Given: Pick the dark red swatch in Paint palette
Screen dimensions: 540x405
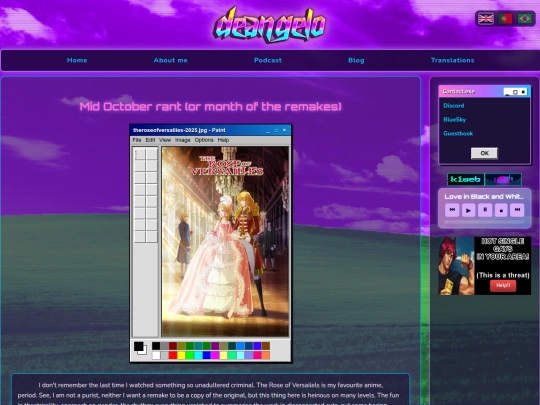Looking at the screenshot, I should point(173,346).
